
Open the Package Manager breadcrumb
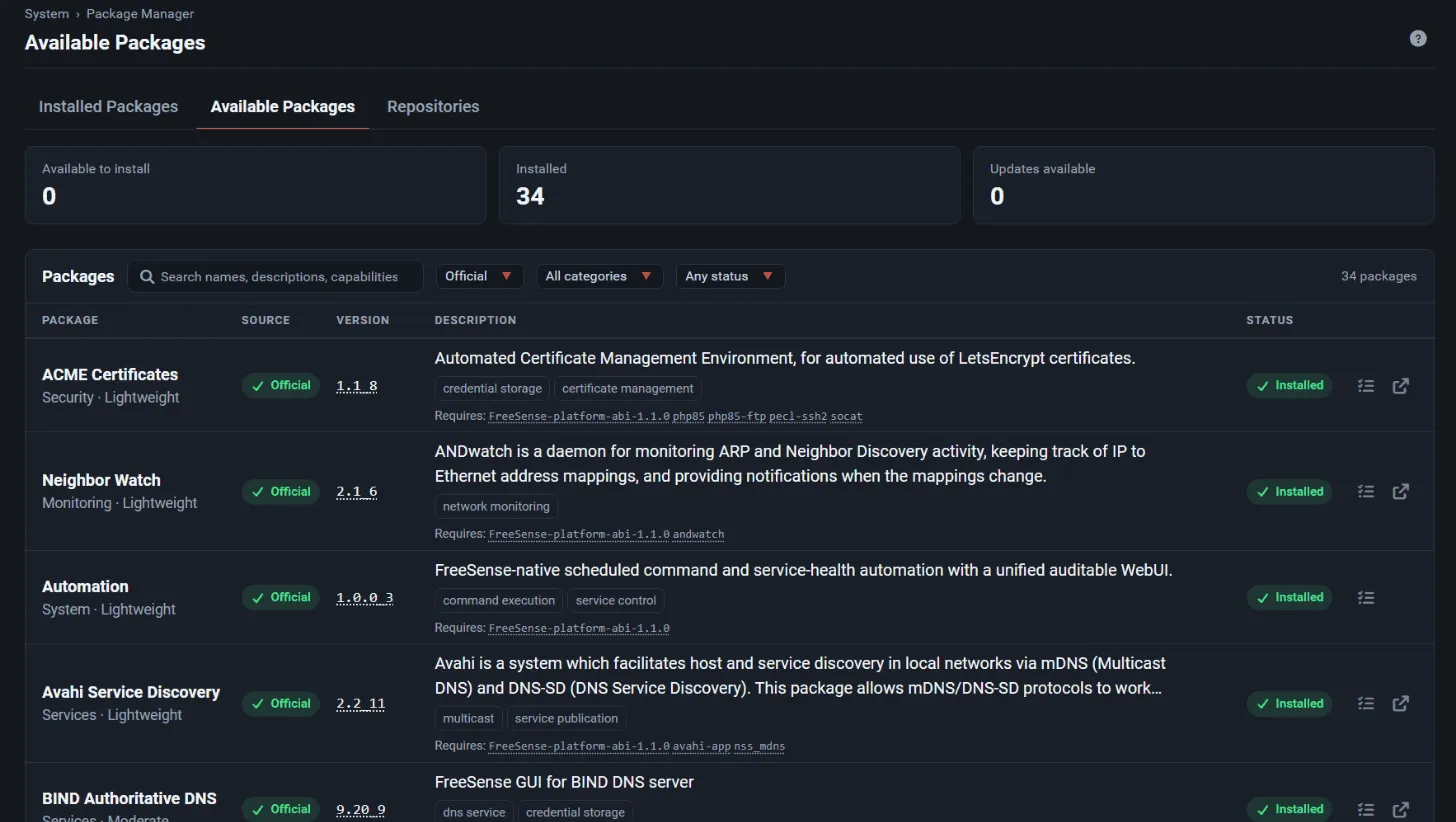pos(140,14)
